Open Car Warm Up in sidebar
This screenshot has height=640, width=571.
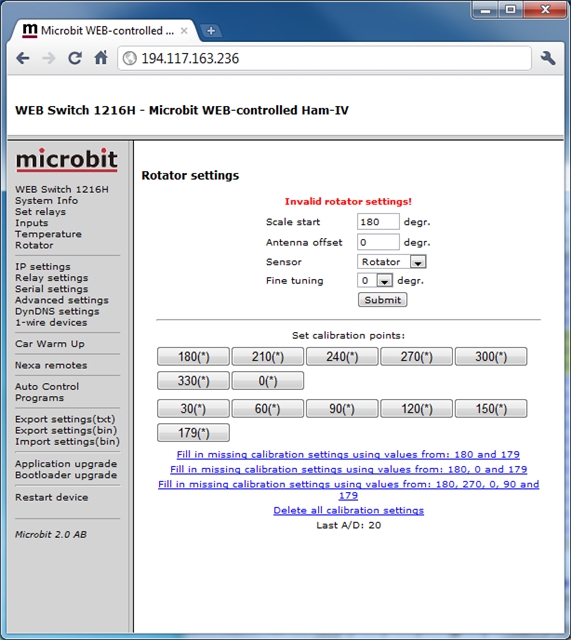[x=50, y=344]
